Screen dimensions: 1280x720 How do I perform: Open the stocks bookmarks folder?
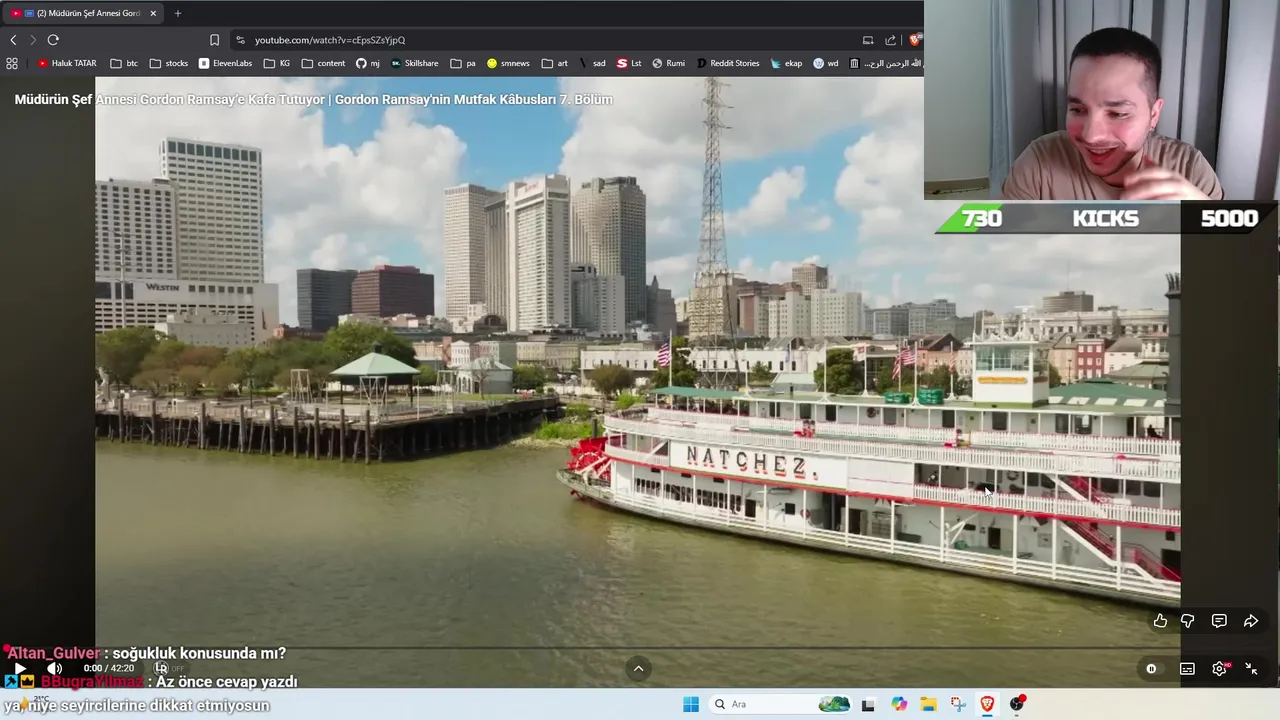pos(168,63)
